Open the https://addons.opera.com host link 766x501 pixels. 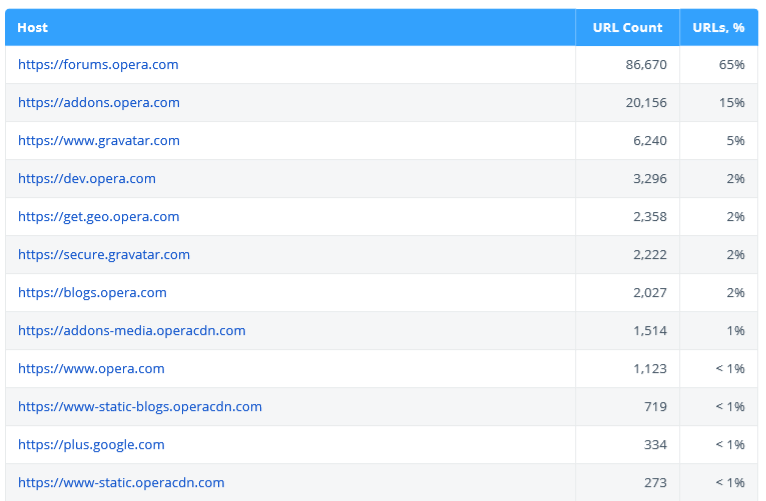pyautogui.click(x=99, y=103)
